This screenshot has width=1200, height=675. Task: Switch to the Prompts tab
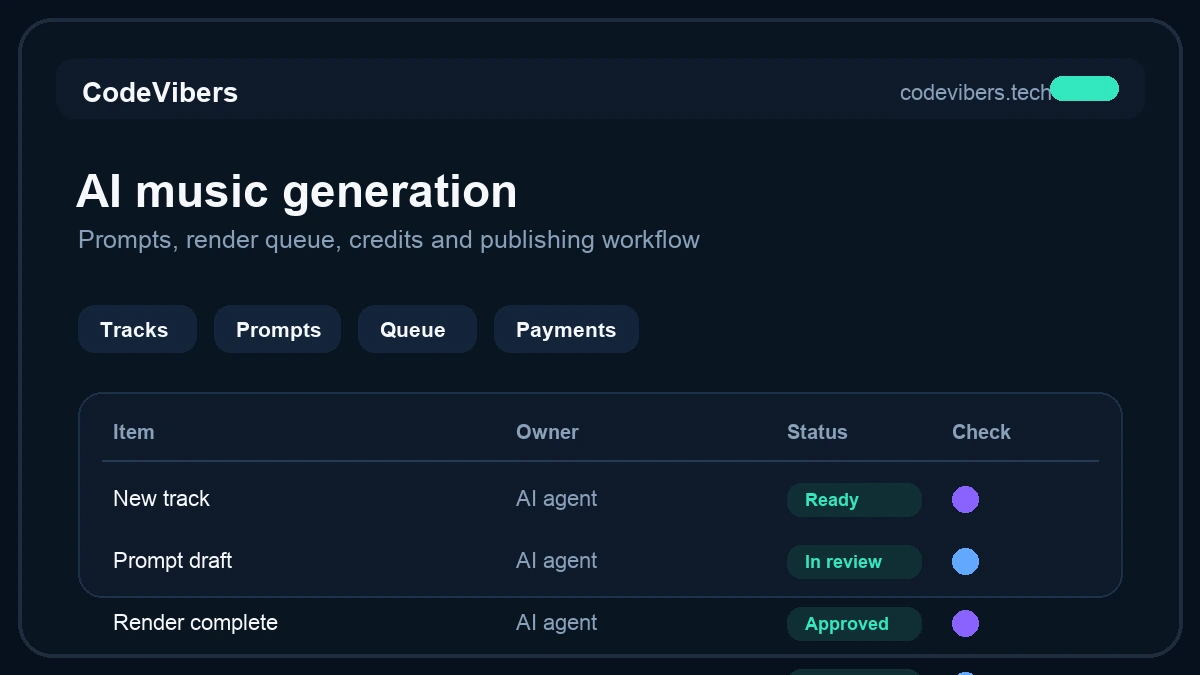pos(277,329)
